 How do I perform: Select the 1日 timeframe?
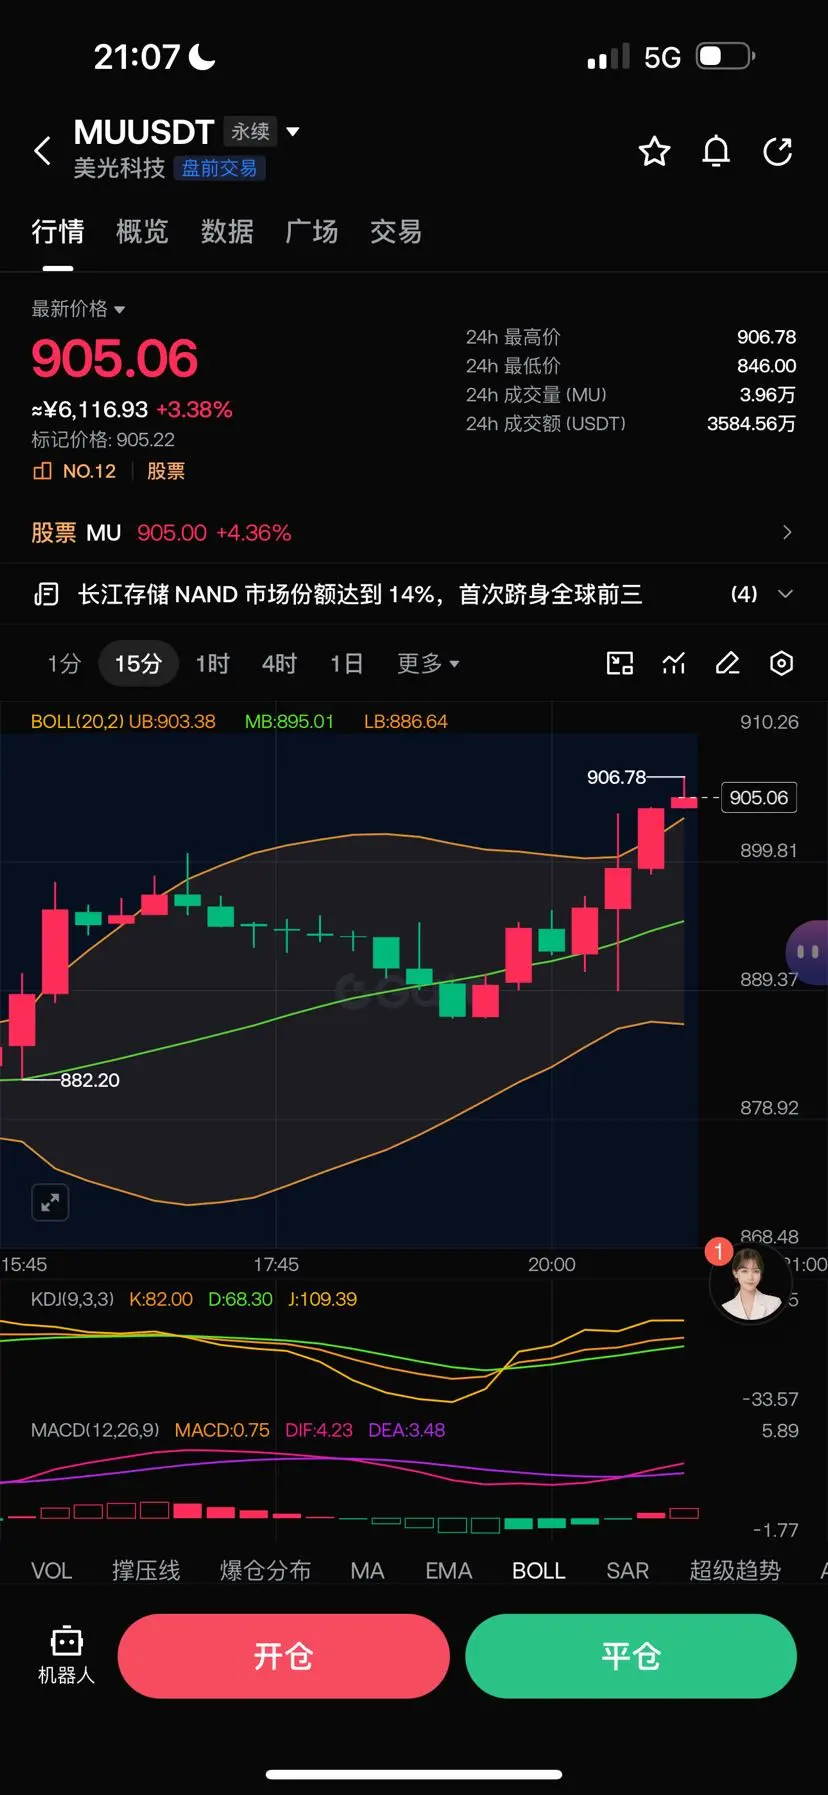[x=346, y=663]
